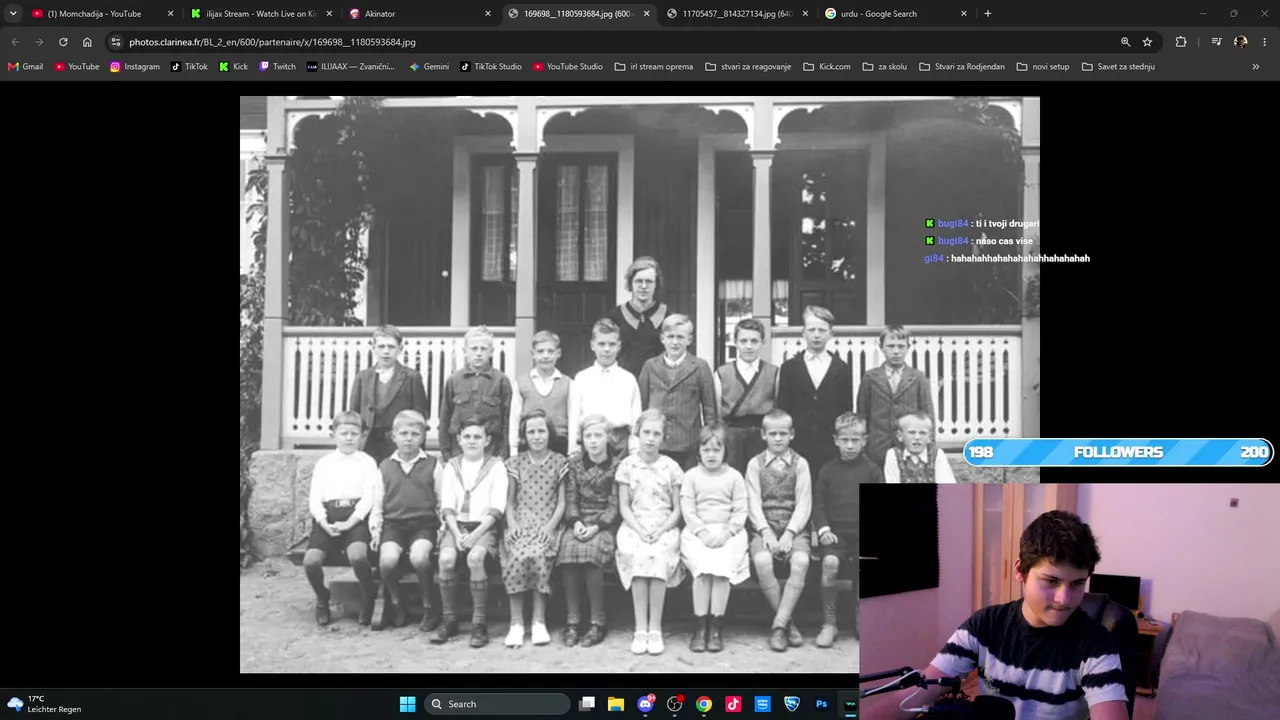
Task: Open the blue calendar-style taskbar app
Action: pos(762,704)
